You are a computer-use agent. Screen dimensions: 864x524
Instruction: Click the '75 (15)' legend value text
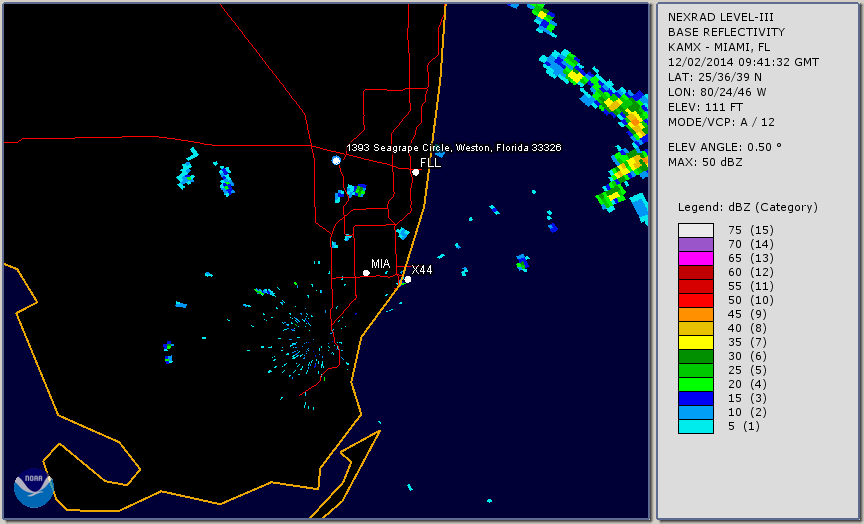point(750,230)
